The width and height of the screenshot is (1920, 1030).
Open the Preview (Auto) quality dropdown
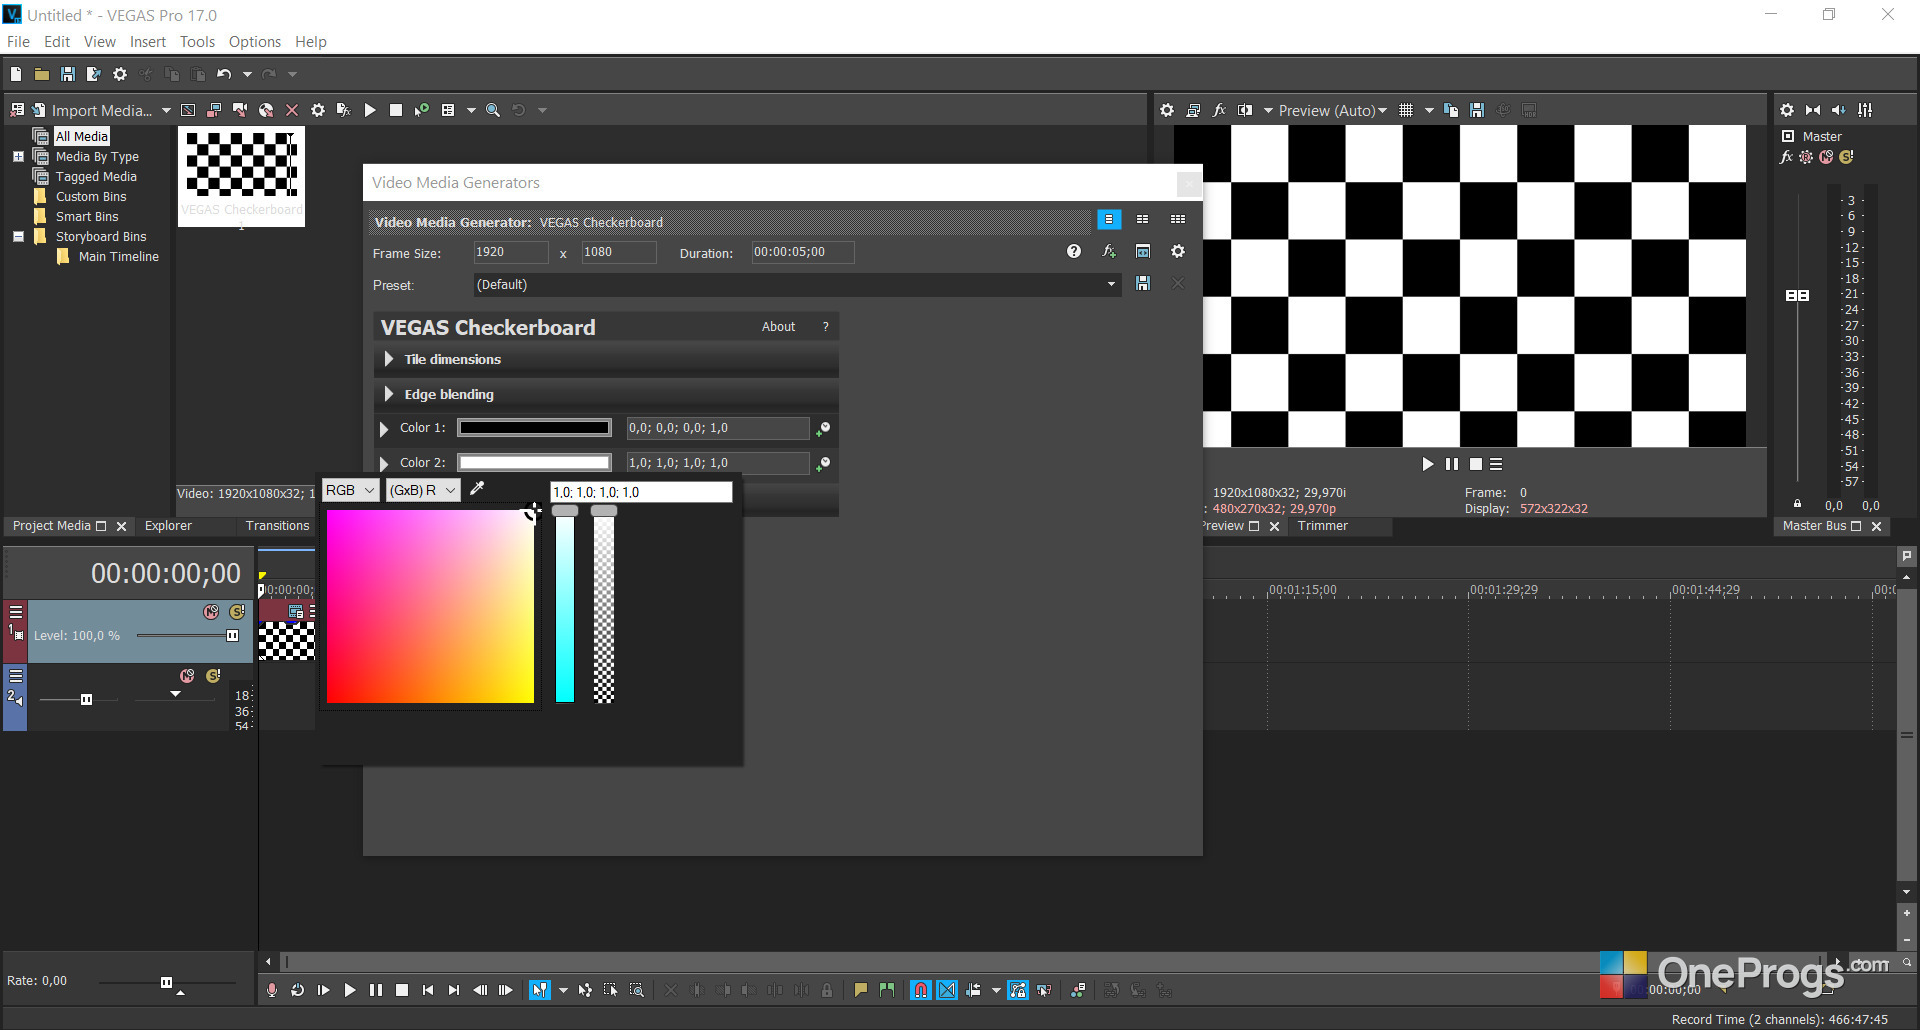1333,110
